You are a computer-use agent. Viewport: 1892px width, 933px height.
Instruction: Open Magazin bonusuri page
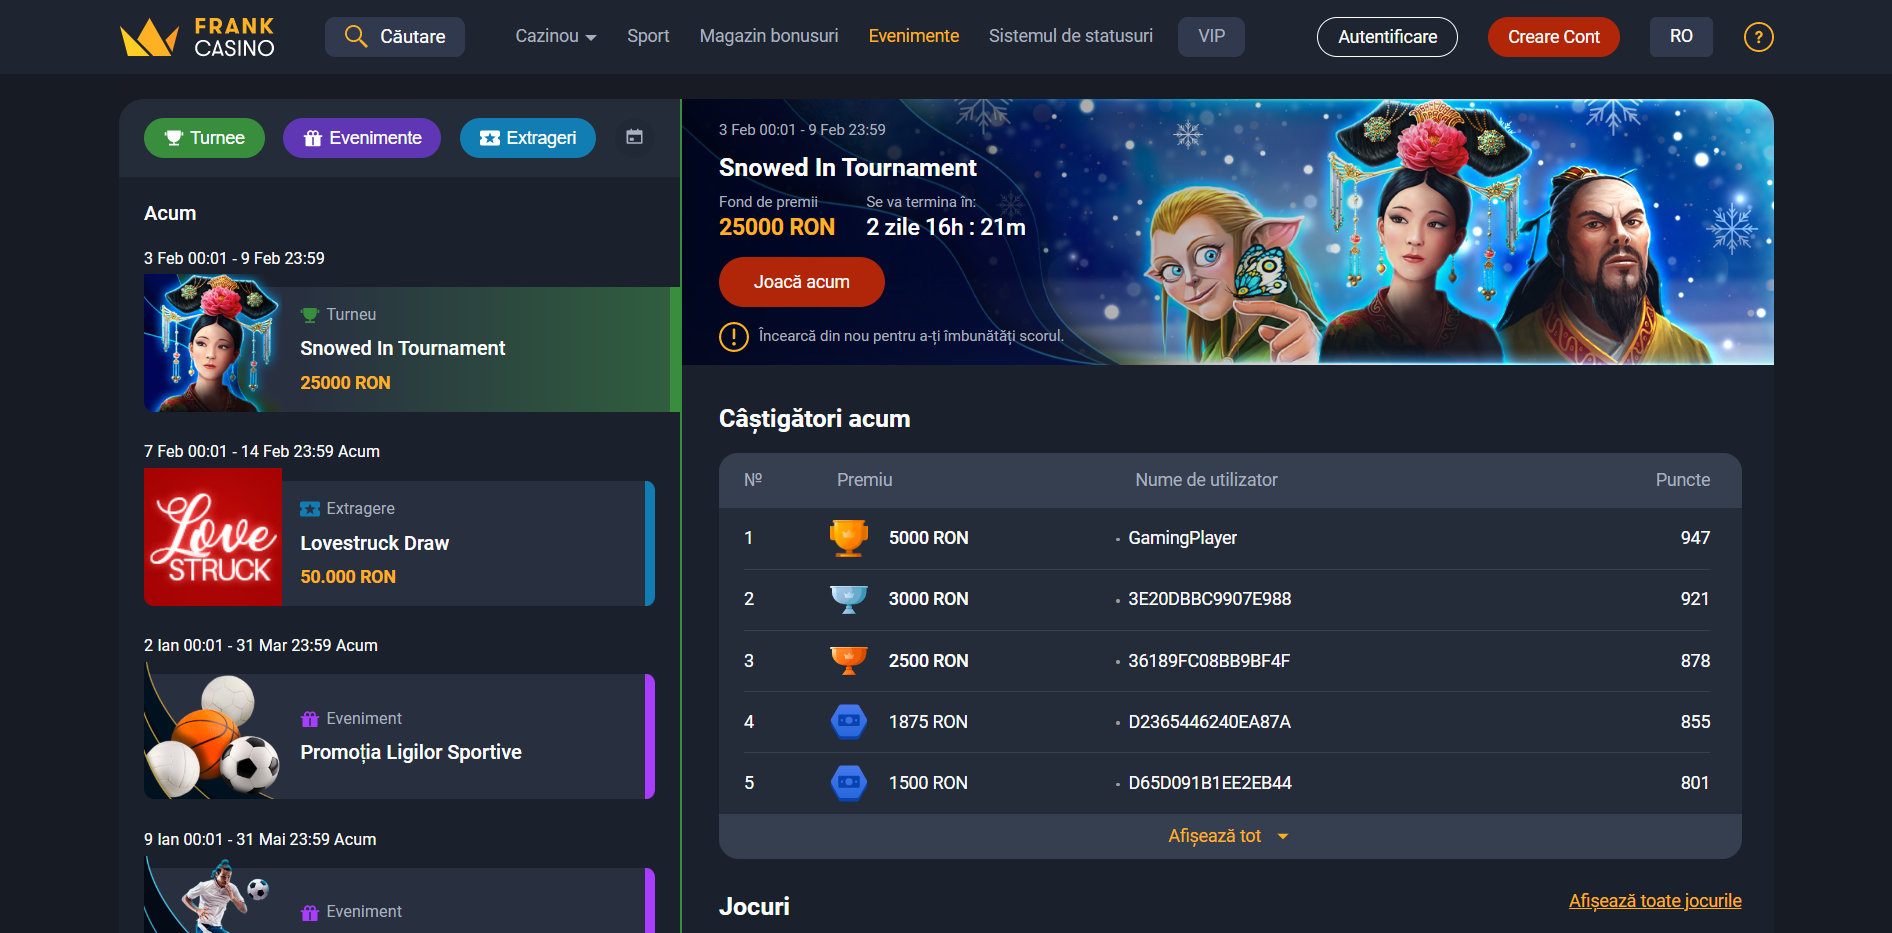click(769, 37)
